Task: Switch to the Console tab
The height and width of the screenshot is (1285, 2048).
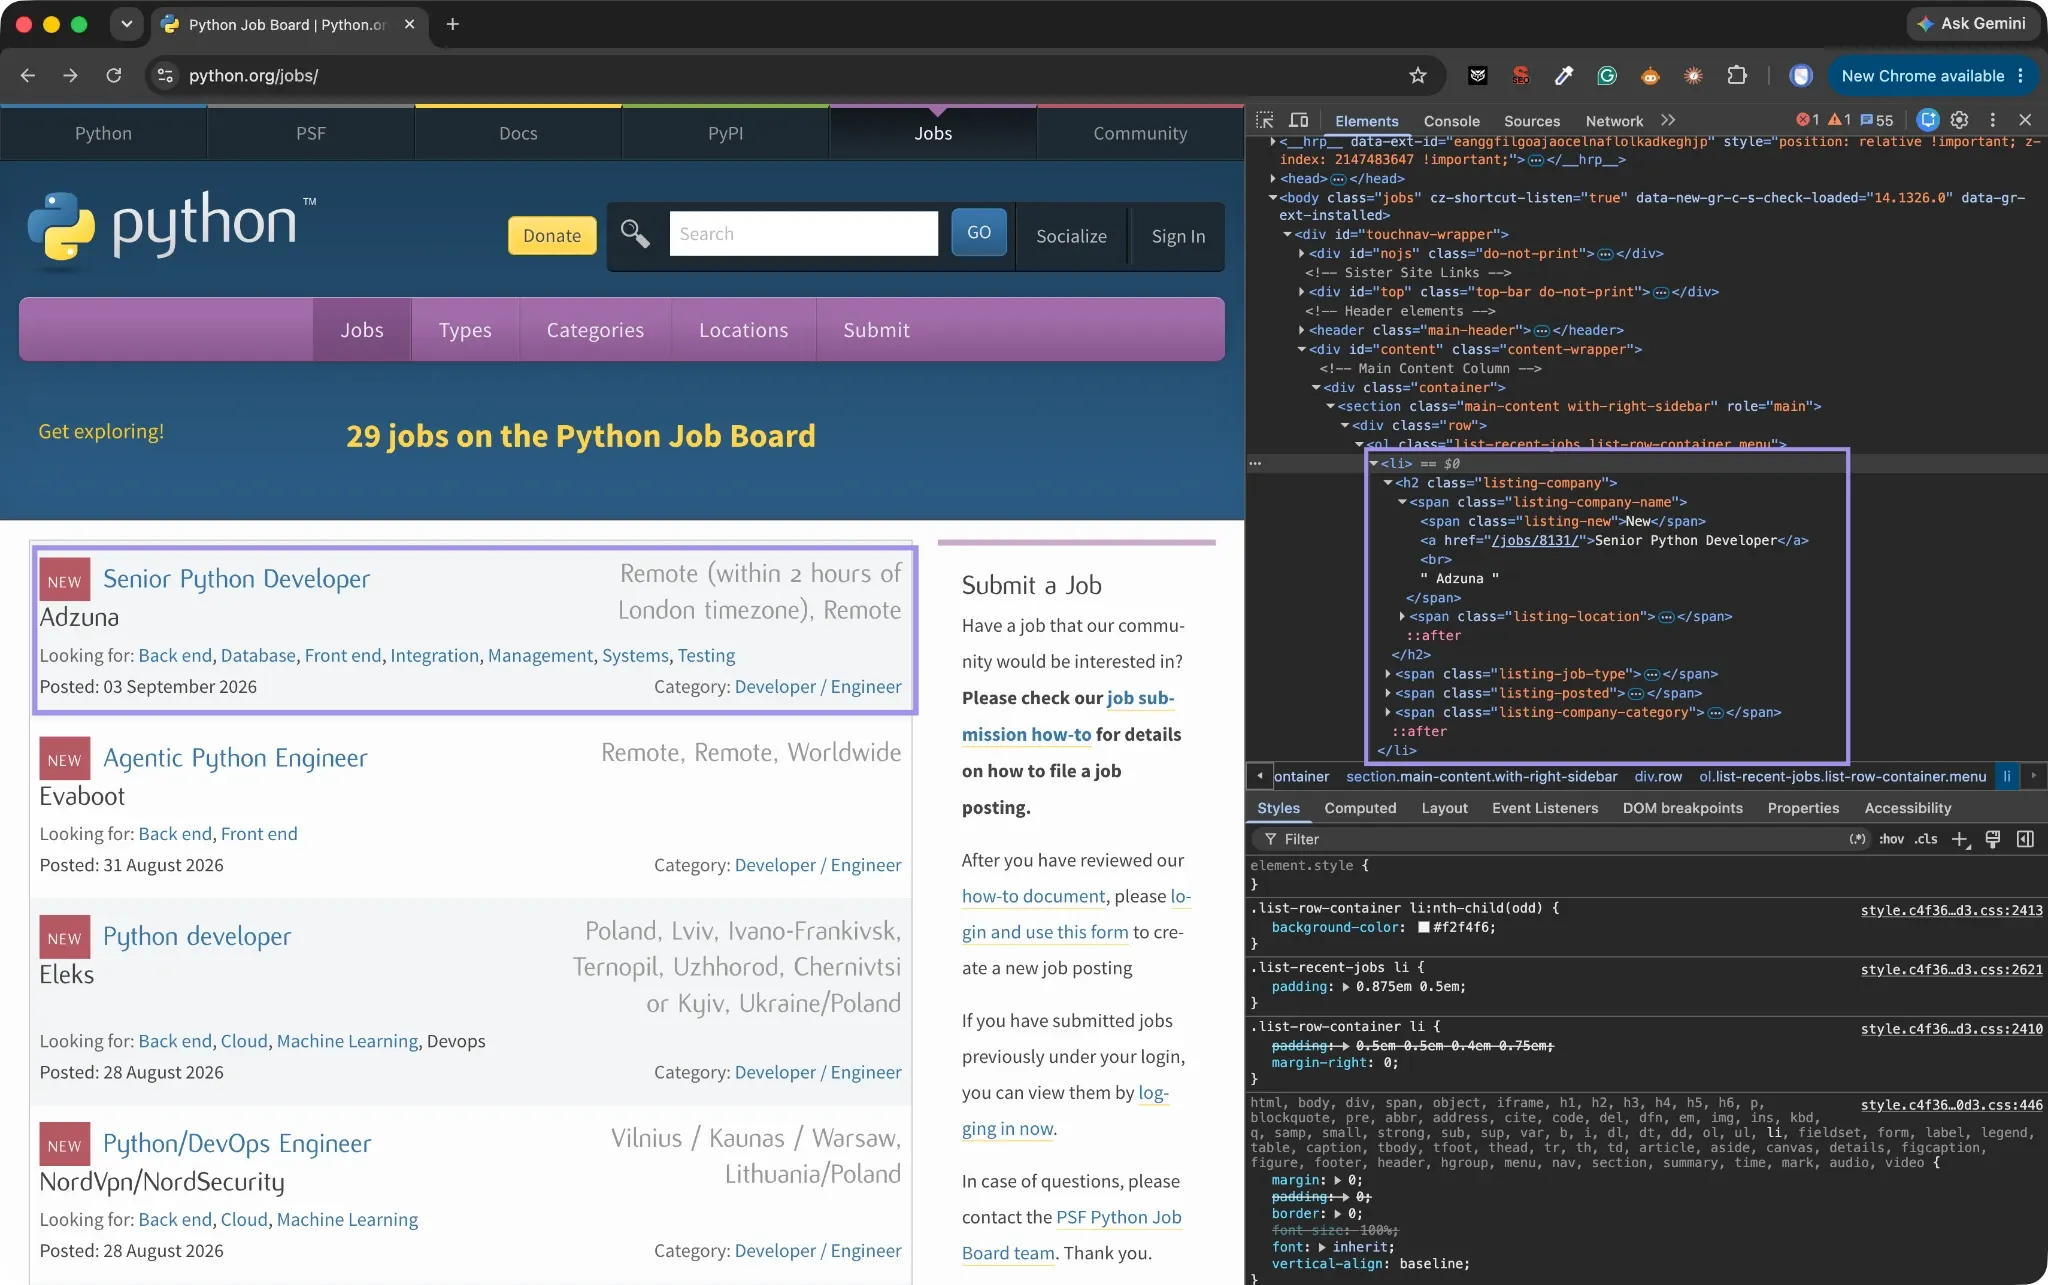Action: point(1451,121)
